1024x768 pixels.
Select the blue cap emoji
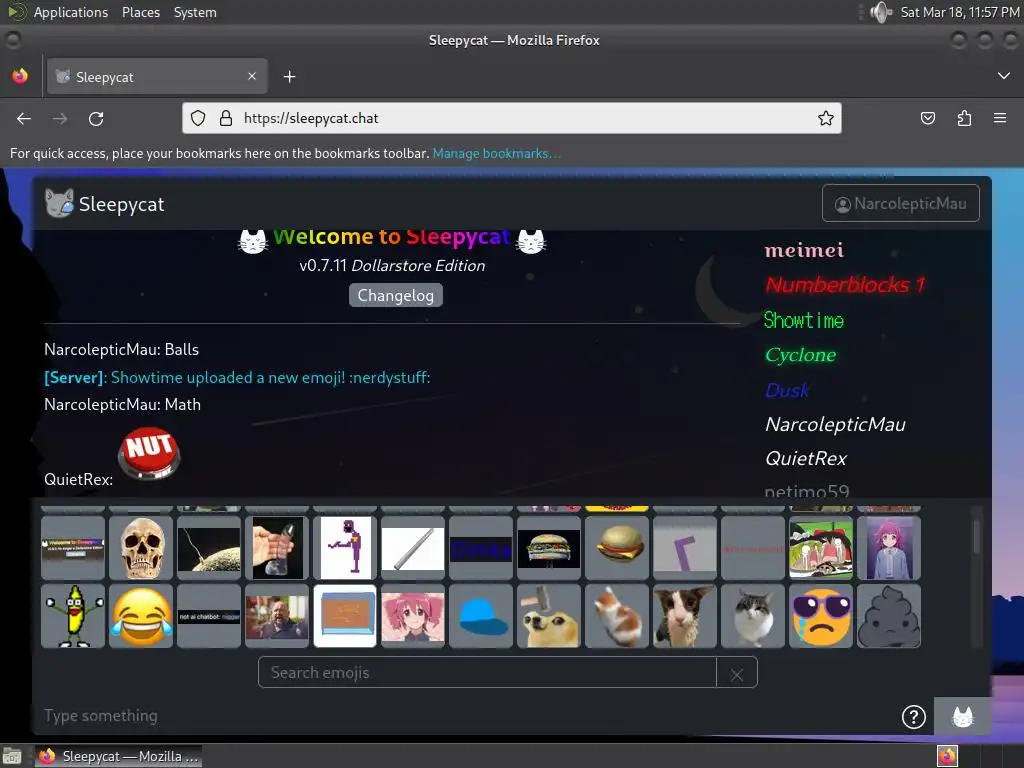tap(481, 616)
